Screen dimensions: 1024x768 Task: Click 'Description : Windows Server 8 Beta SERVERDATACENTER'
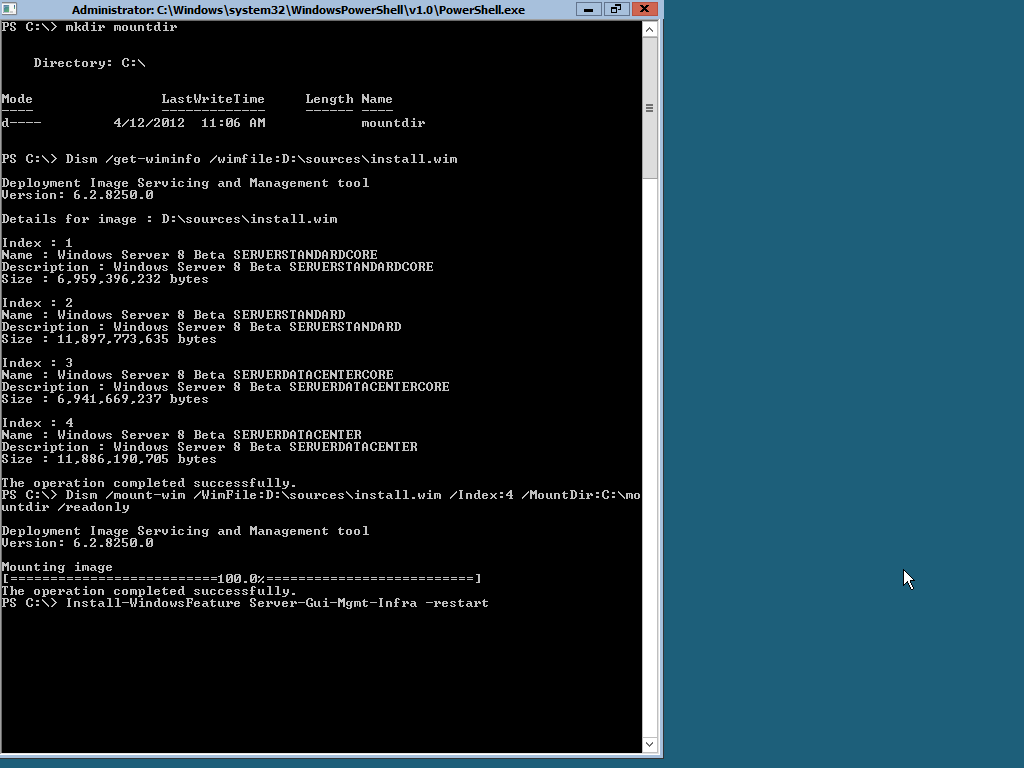click(x=209, y=447)
